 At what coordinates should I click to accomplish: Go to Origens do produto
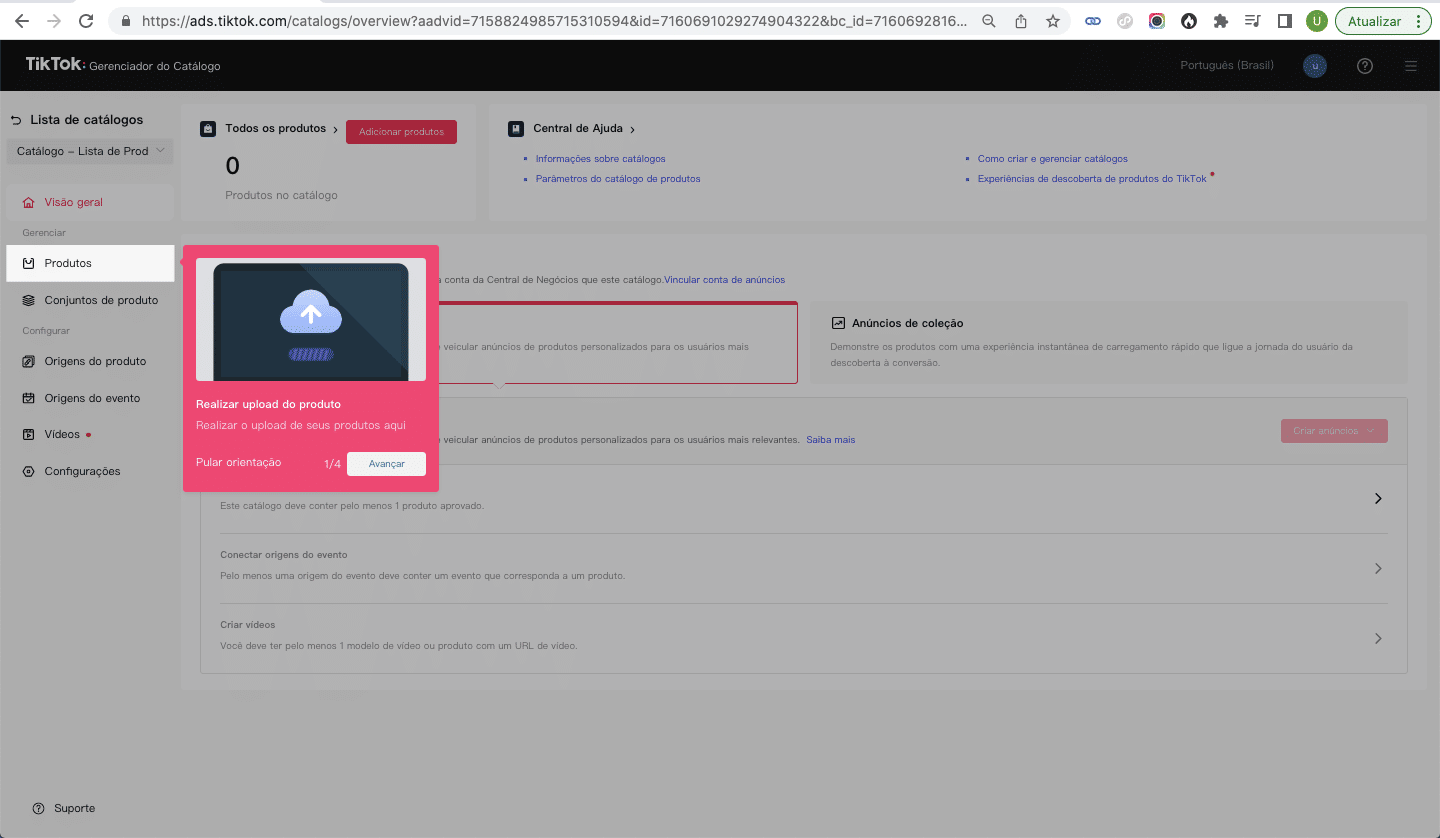[90, 361]
